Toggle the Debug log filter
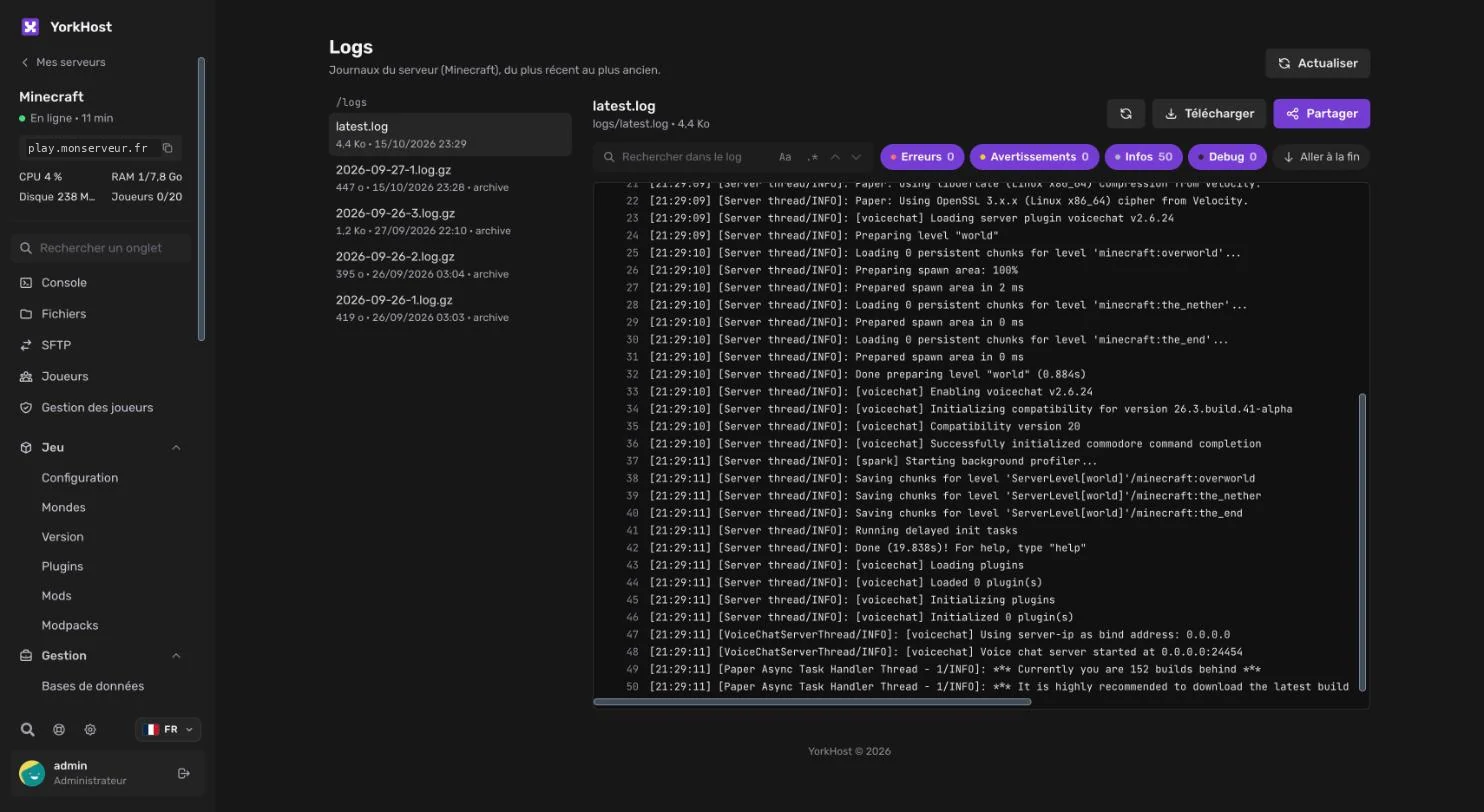The image size is (1484, 812). (x=1227, y=157)
